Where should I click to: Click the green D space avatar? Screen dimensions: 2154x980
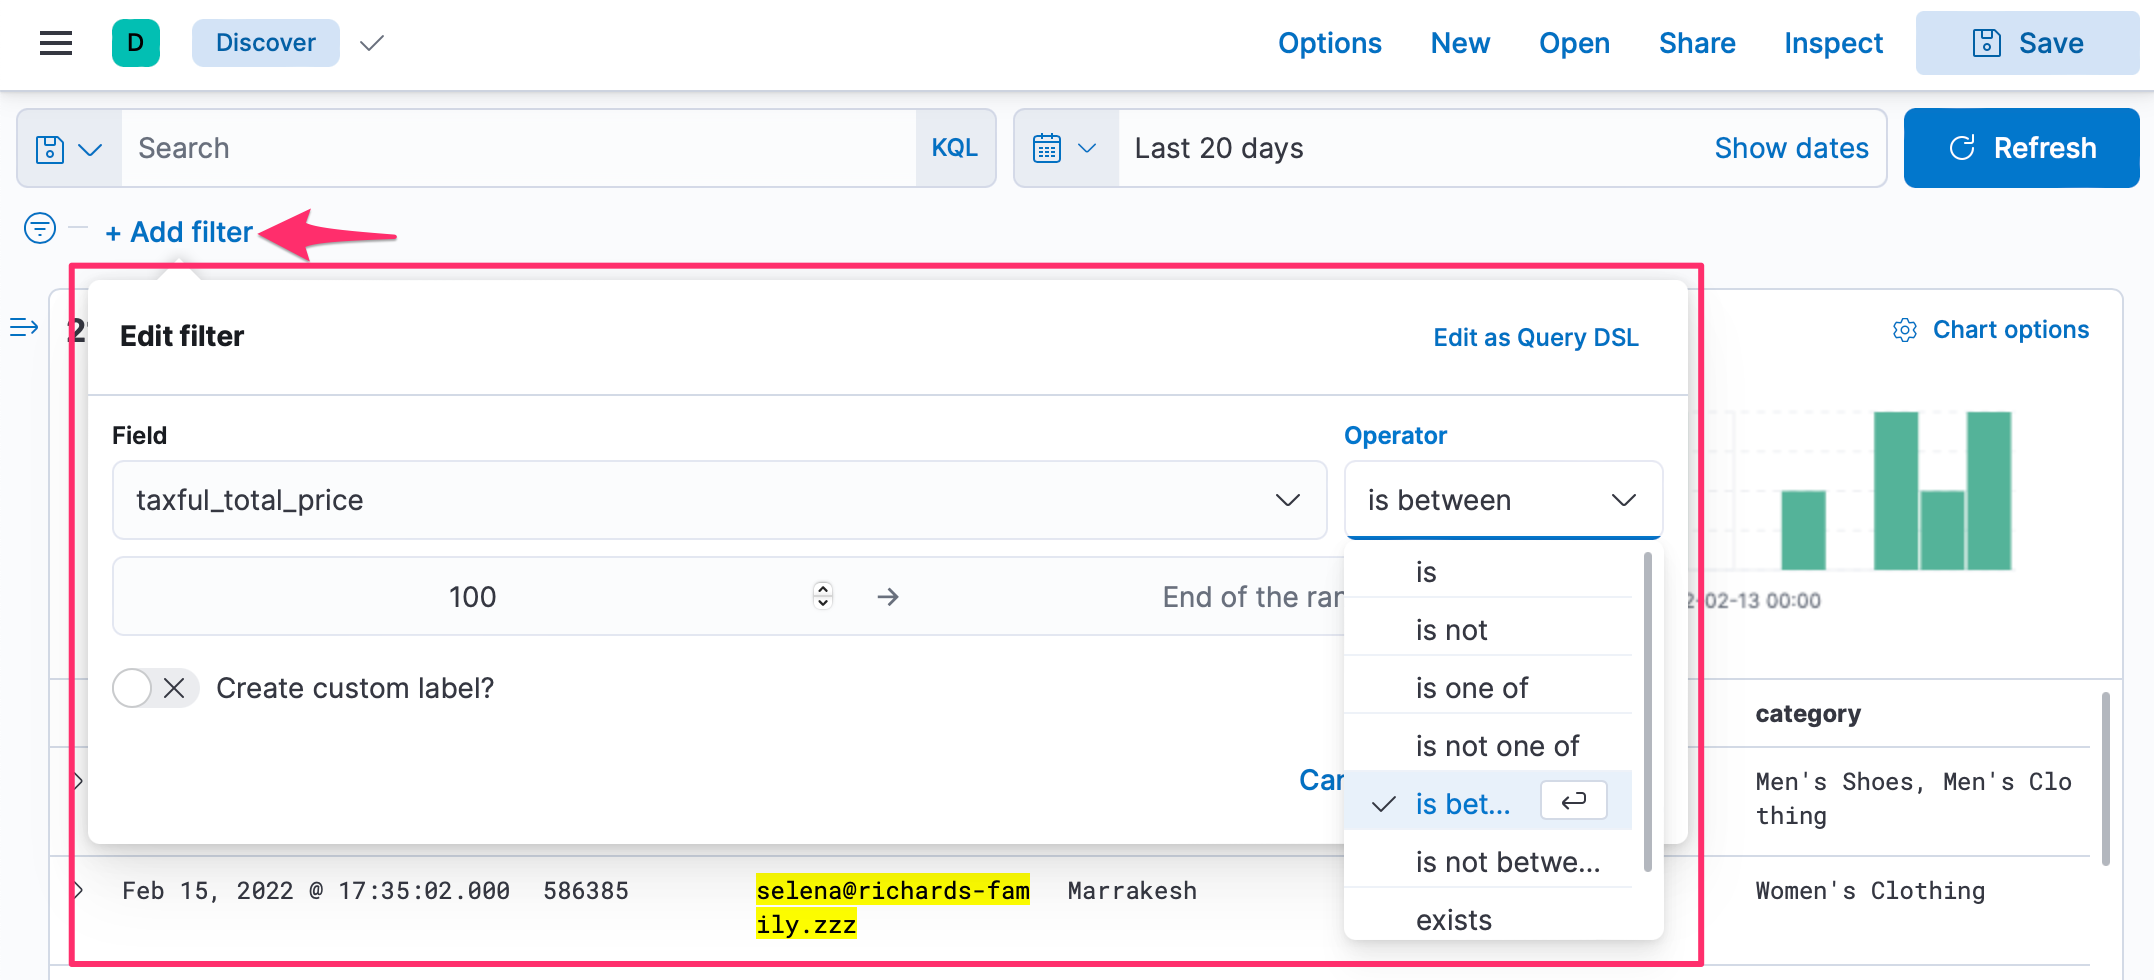pos(136,43)
